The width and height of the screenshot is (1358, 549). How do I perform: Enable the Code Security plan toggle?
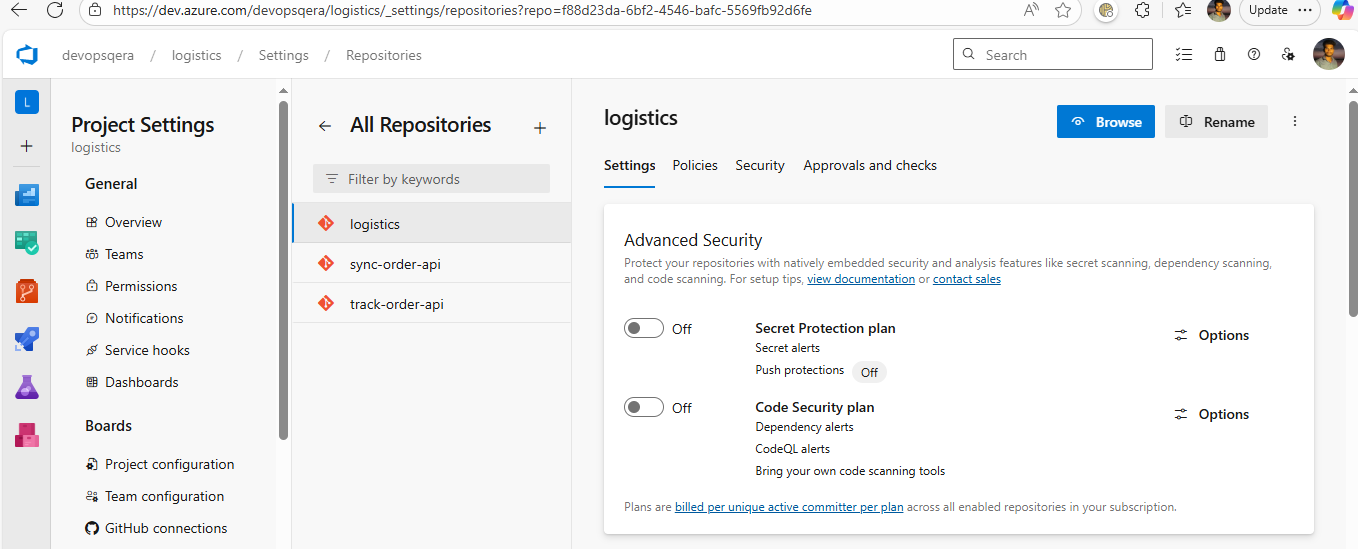[x=644, y=407]
